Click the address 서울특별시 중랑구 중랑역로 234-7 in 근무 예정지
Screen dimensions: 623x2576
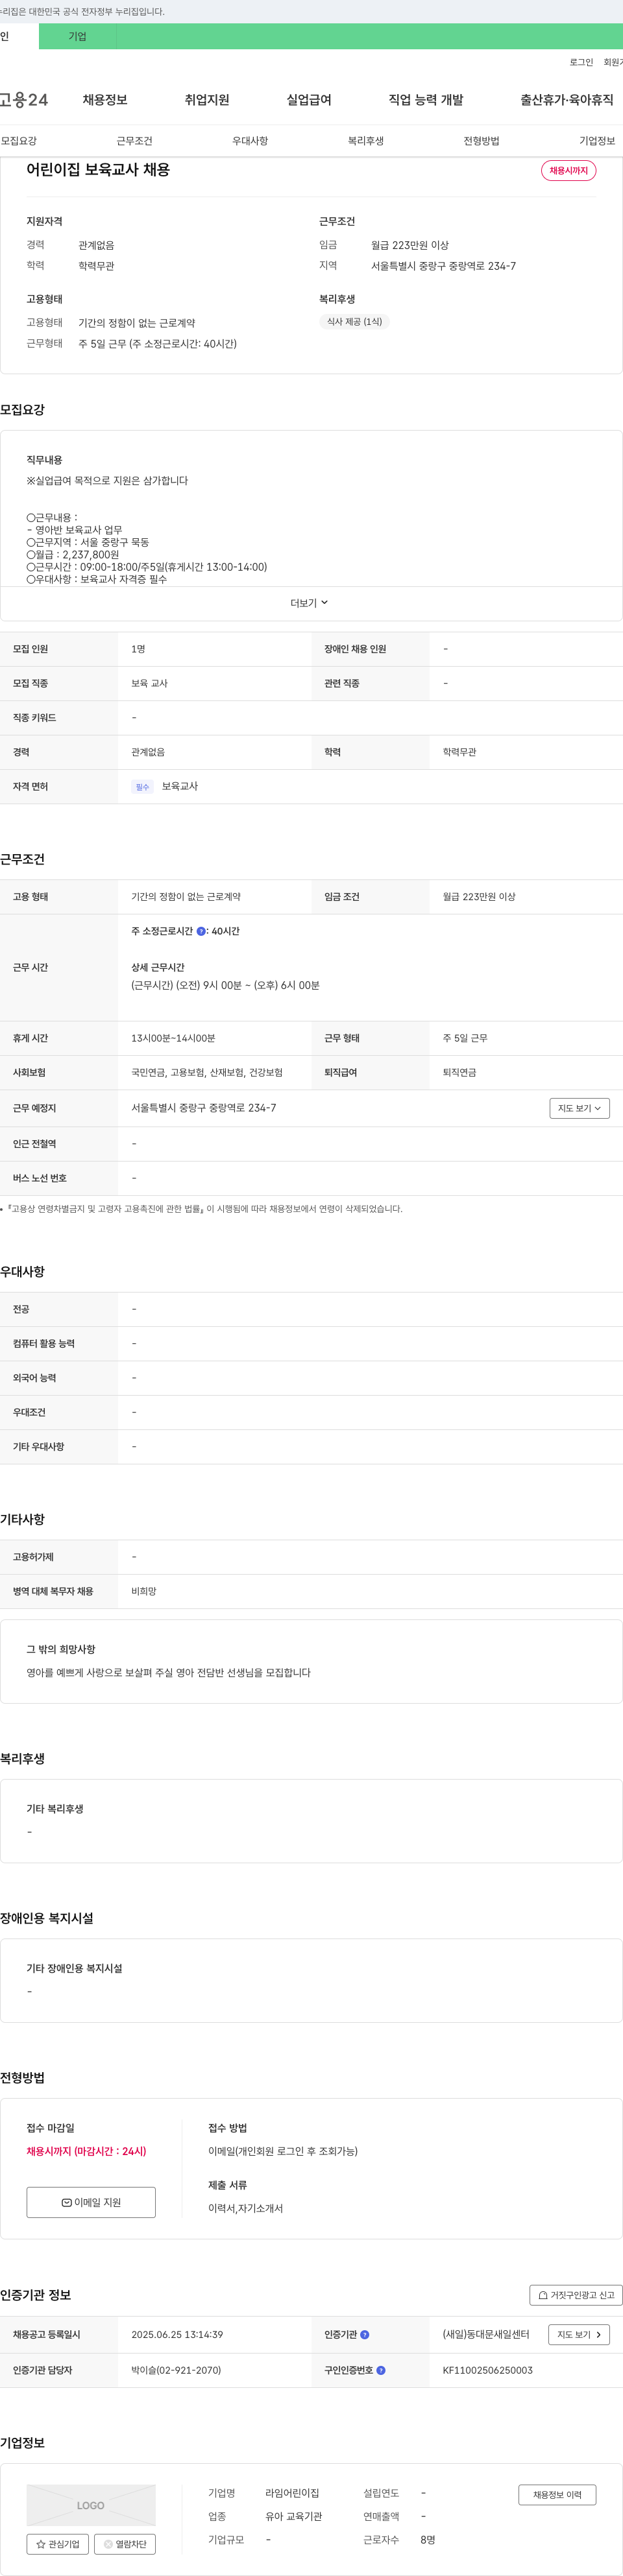point(204,1108)
